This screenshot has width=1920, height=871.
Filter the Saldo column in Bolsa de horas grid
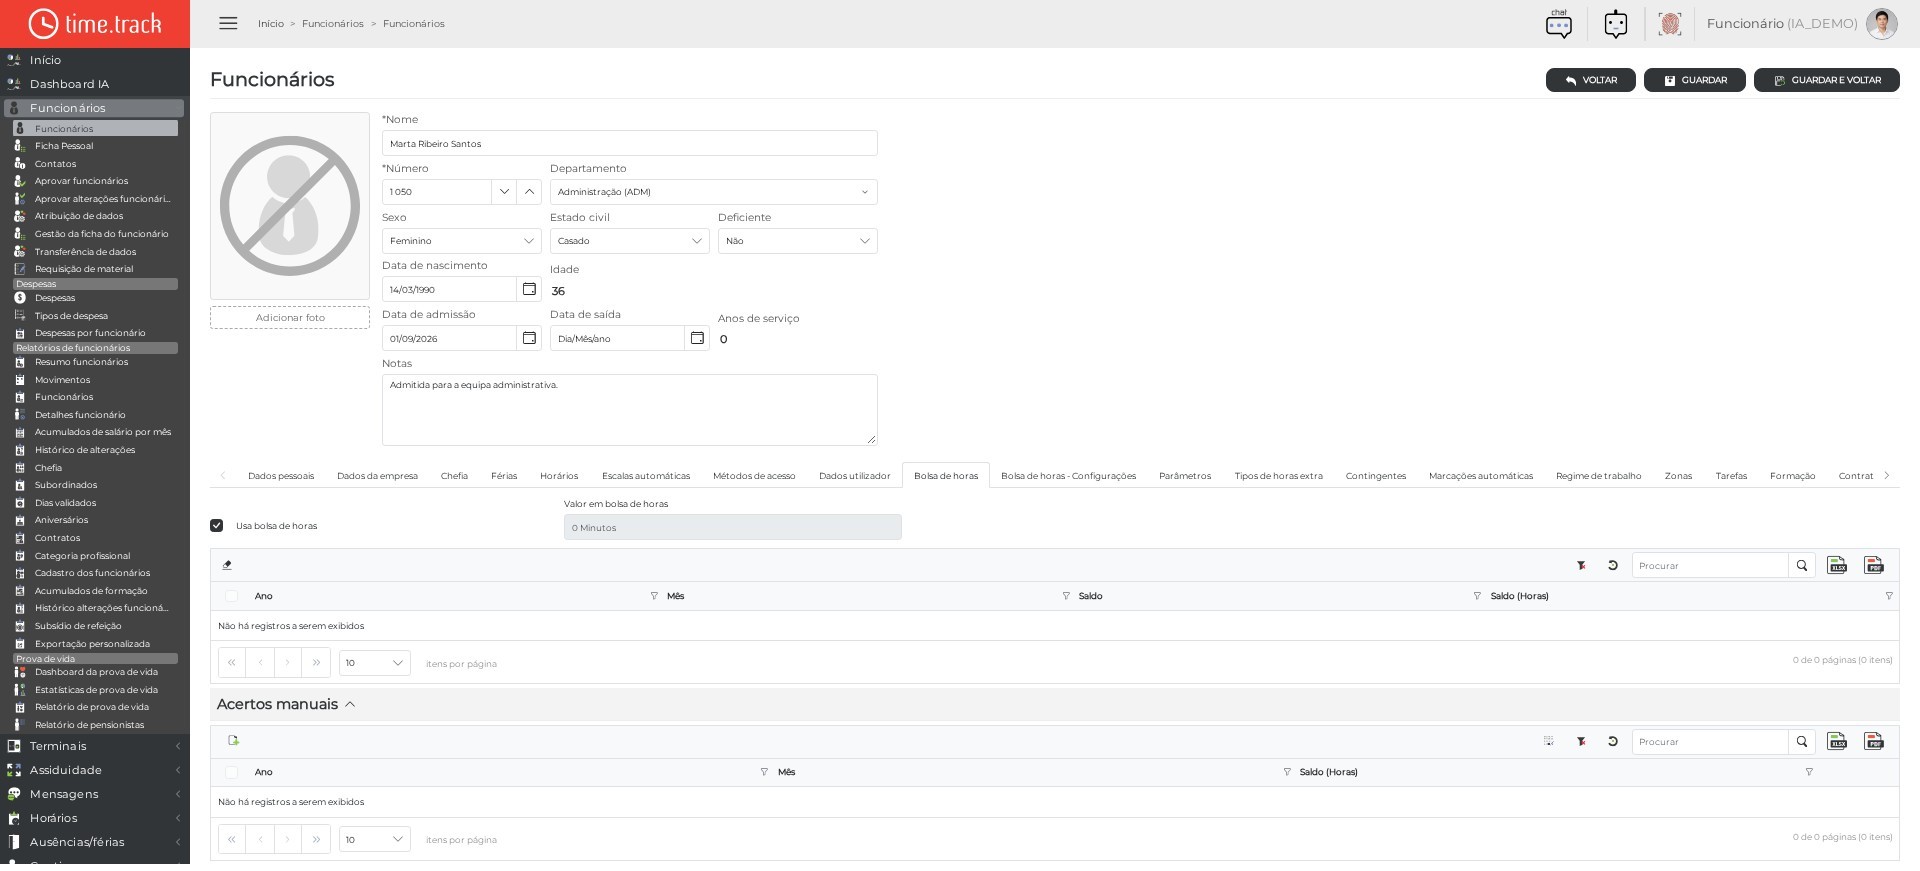click(1477, 596)
